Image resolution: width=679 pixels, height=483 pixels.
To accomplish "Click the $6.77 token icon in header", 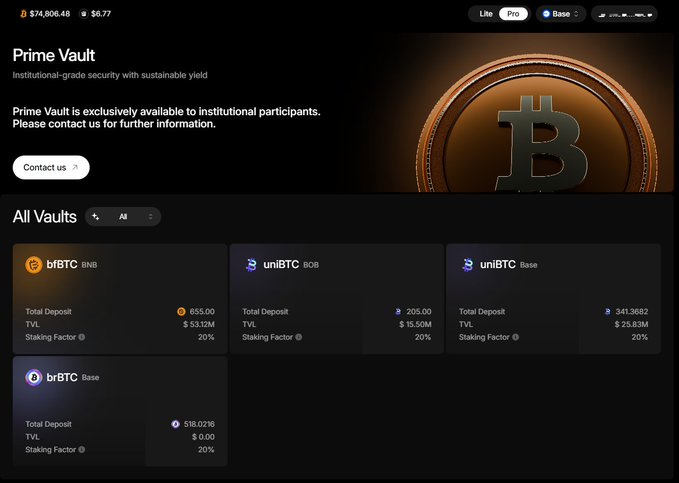I will pos(84,14).
